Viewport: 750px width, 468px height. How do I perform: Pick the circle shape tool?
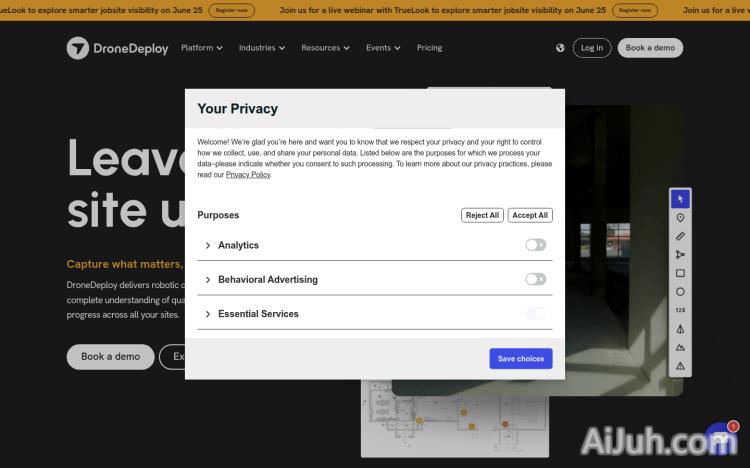[680, 292]
